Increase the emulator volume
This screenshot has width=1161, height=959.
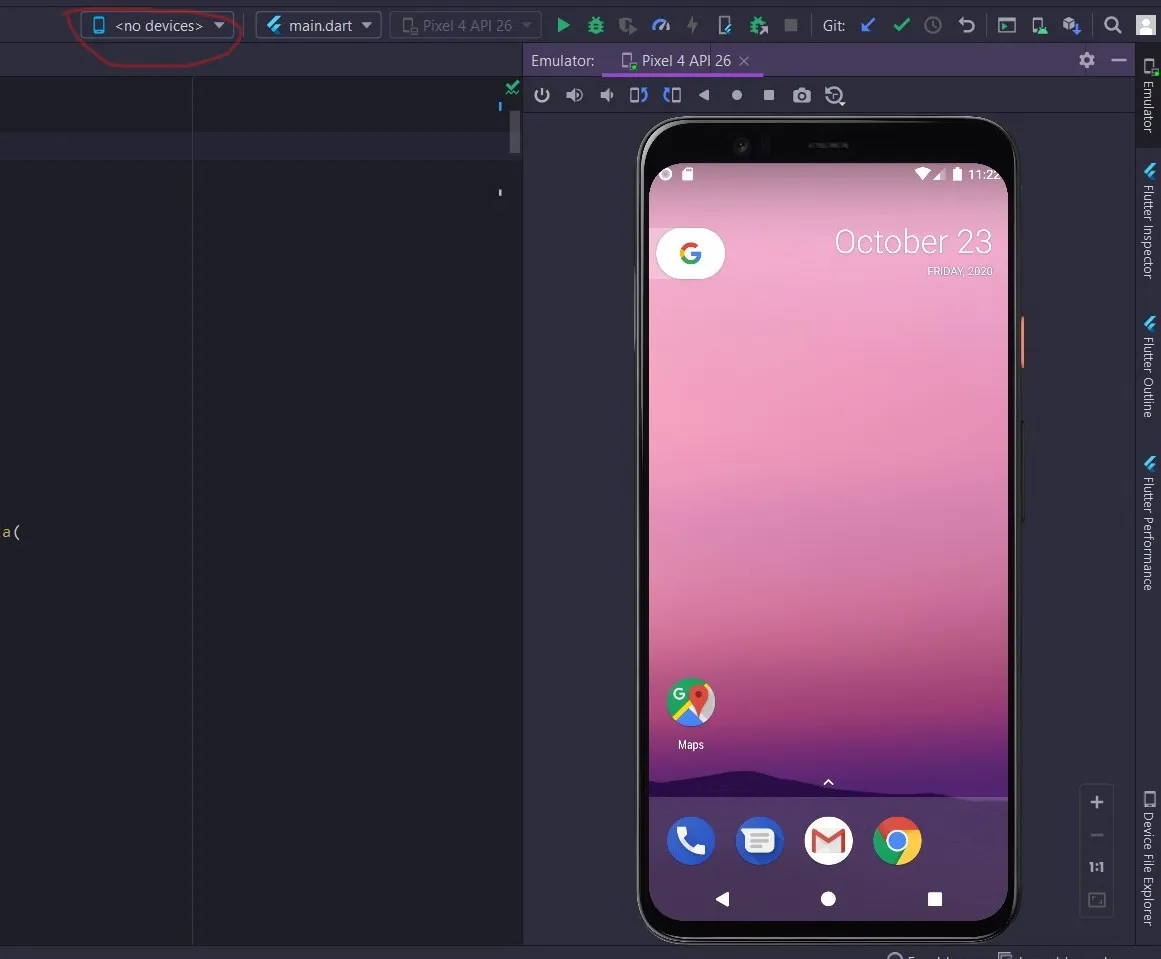click(x=574, y=95)
